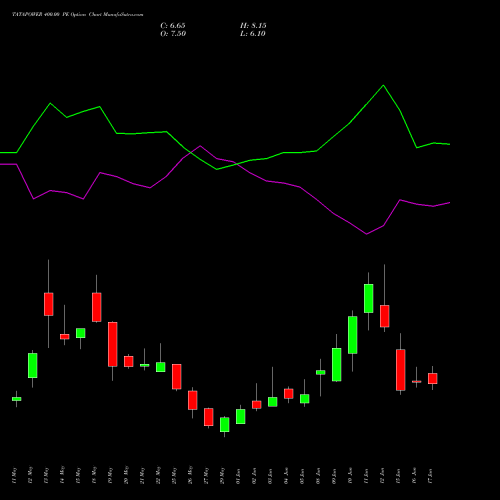Select the green candle for 03 Jun
The image size is (500, 500).
273,402
